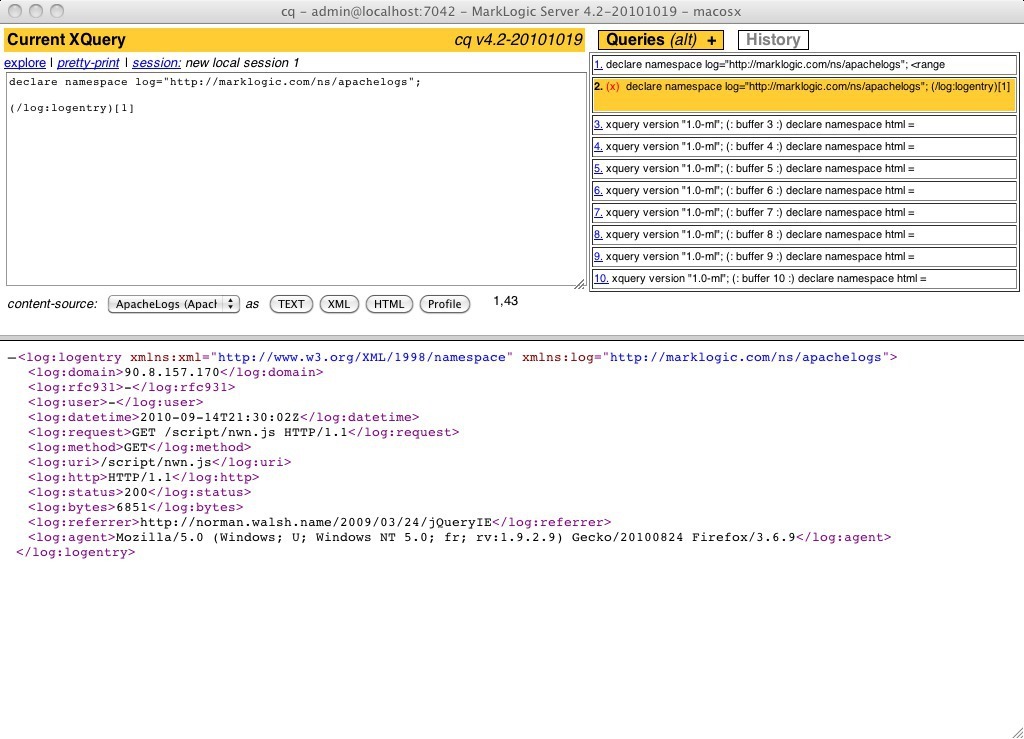
Task: Click the Profile button
Action: tap(445, 304)
